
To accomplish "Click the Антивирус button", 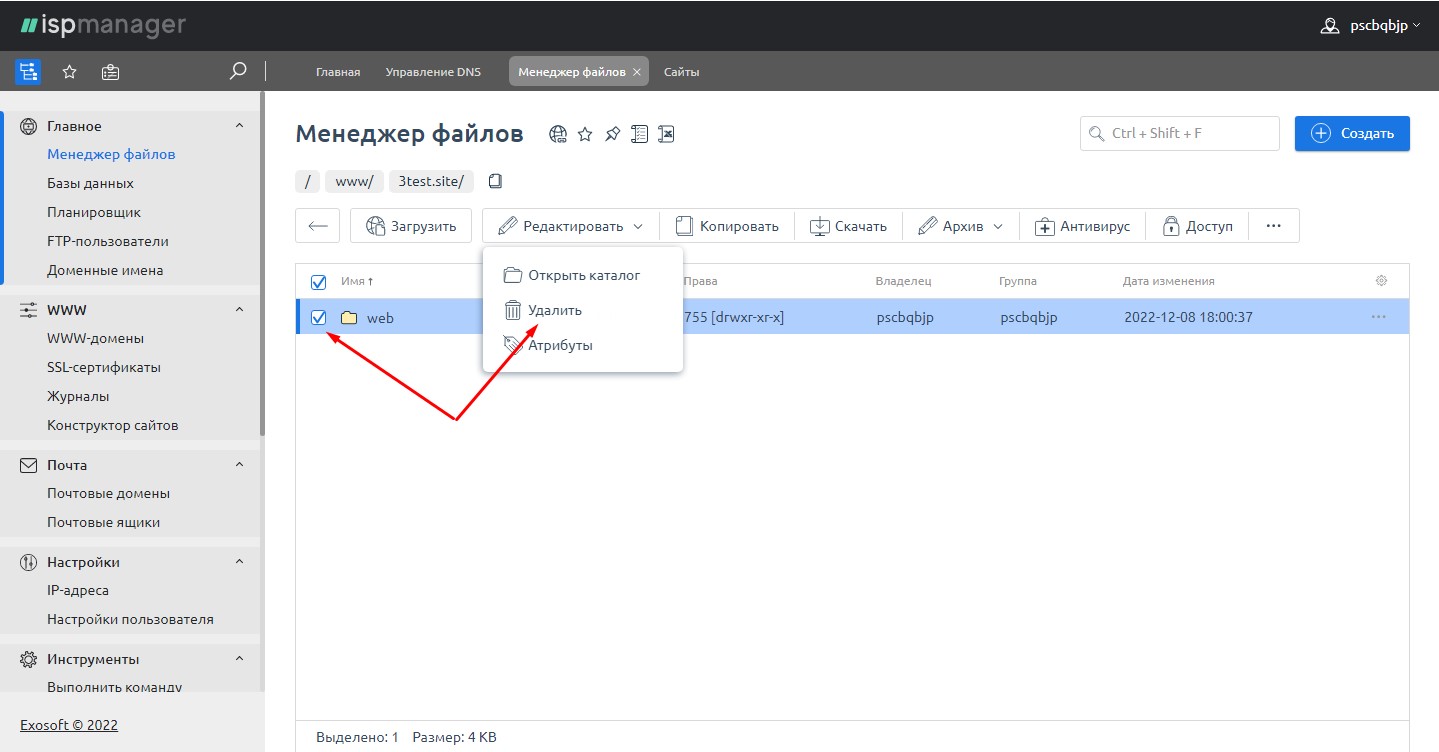I will [1082, 226].
